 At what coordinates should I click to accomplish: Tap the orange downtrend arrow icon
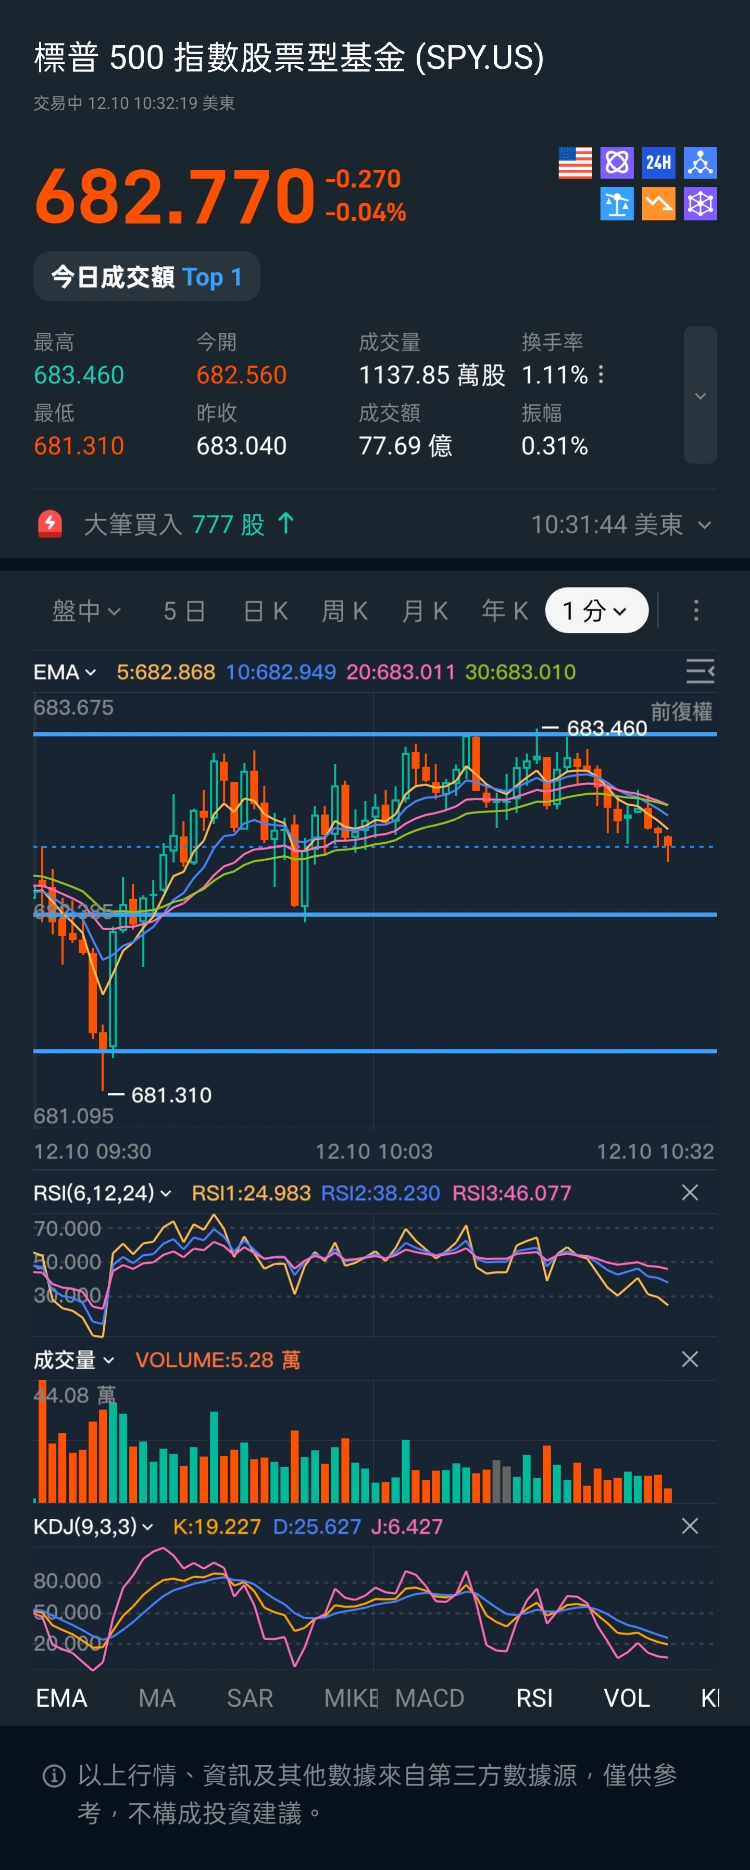coord(658,204)
